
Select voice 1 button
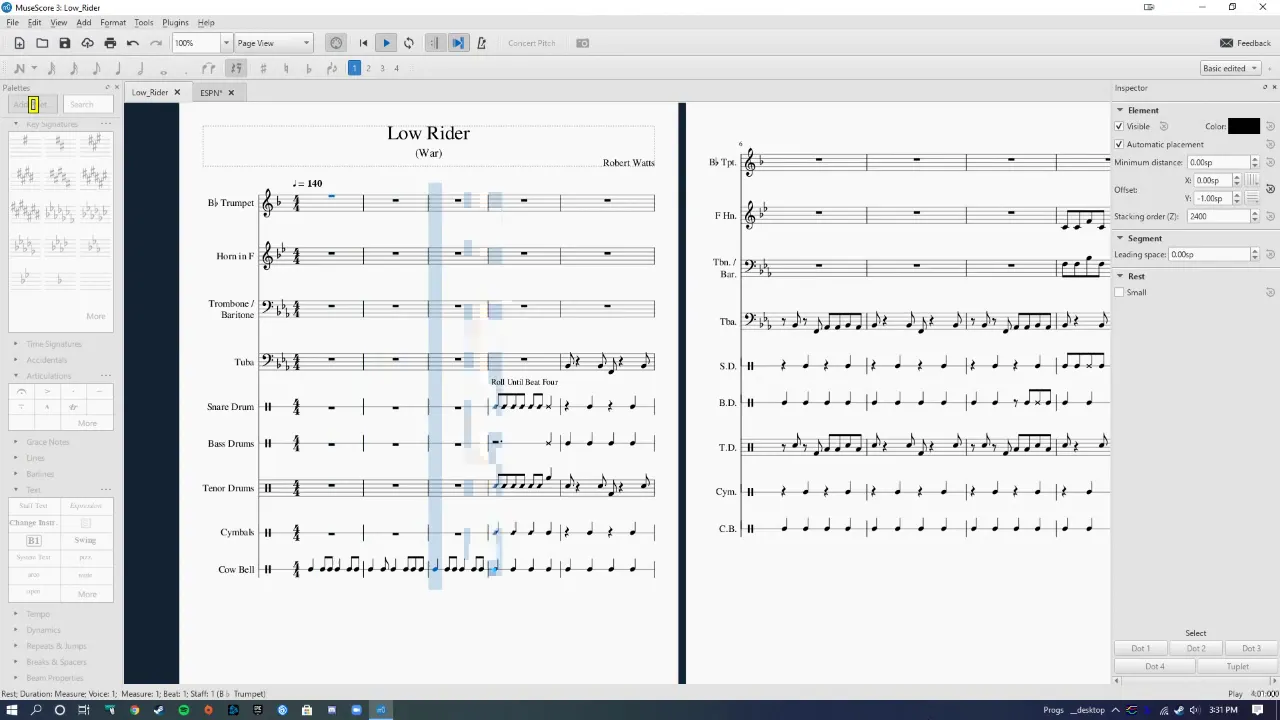[x=354, y=68]
